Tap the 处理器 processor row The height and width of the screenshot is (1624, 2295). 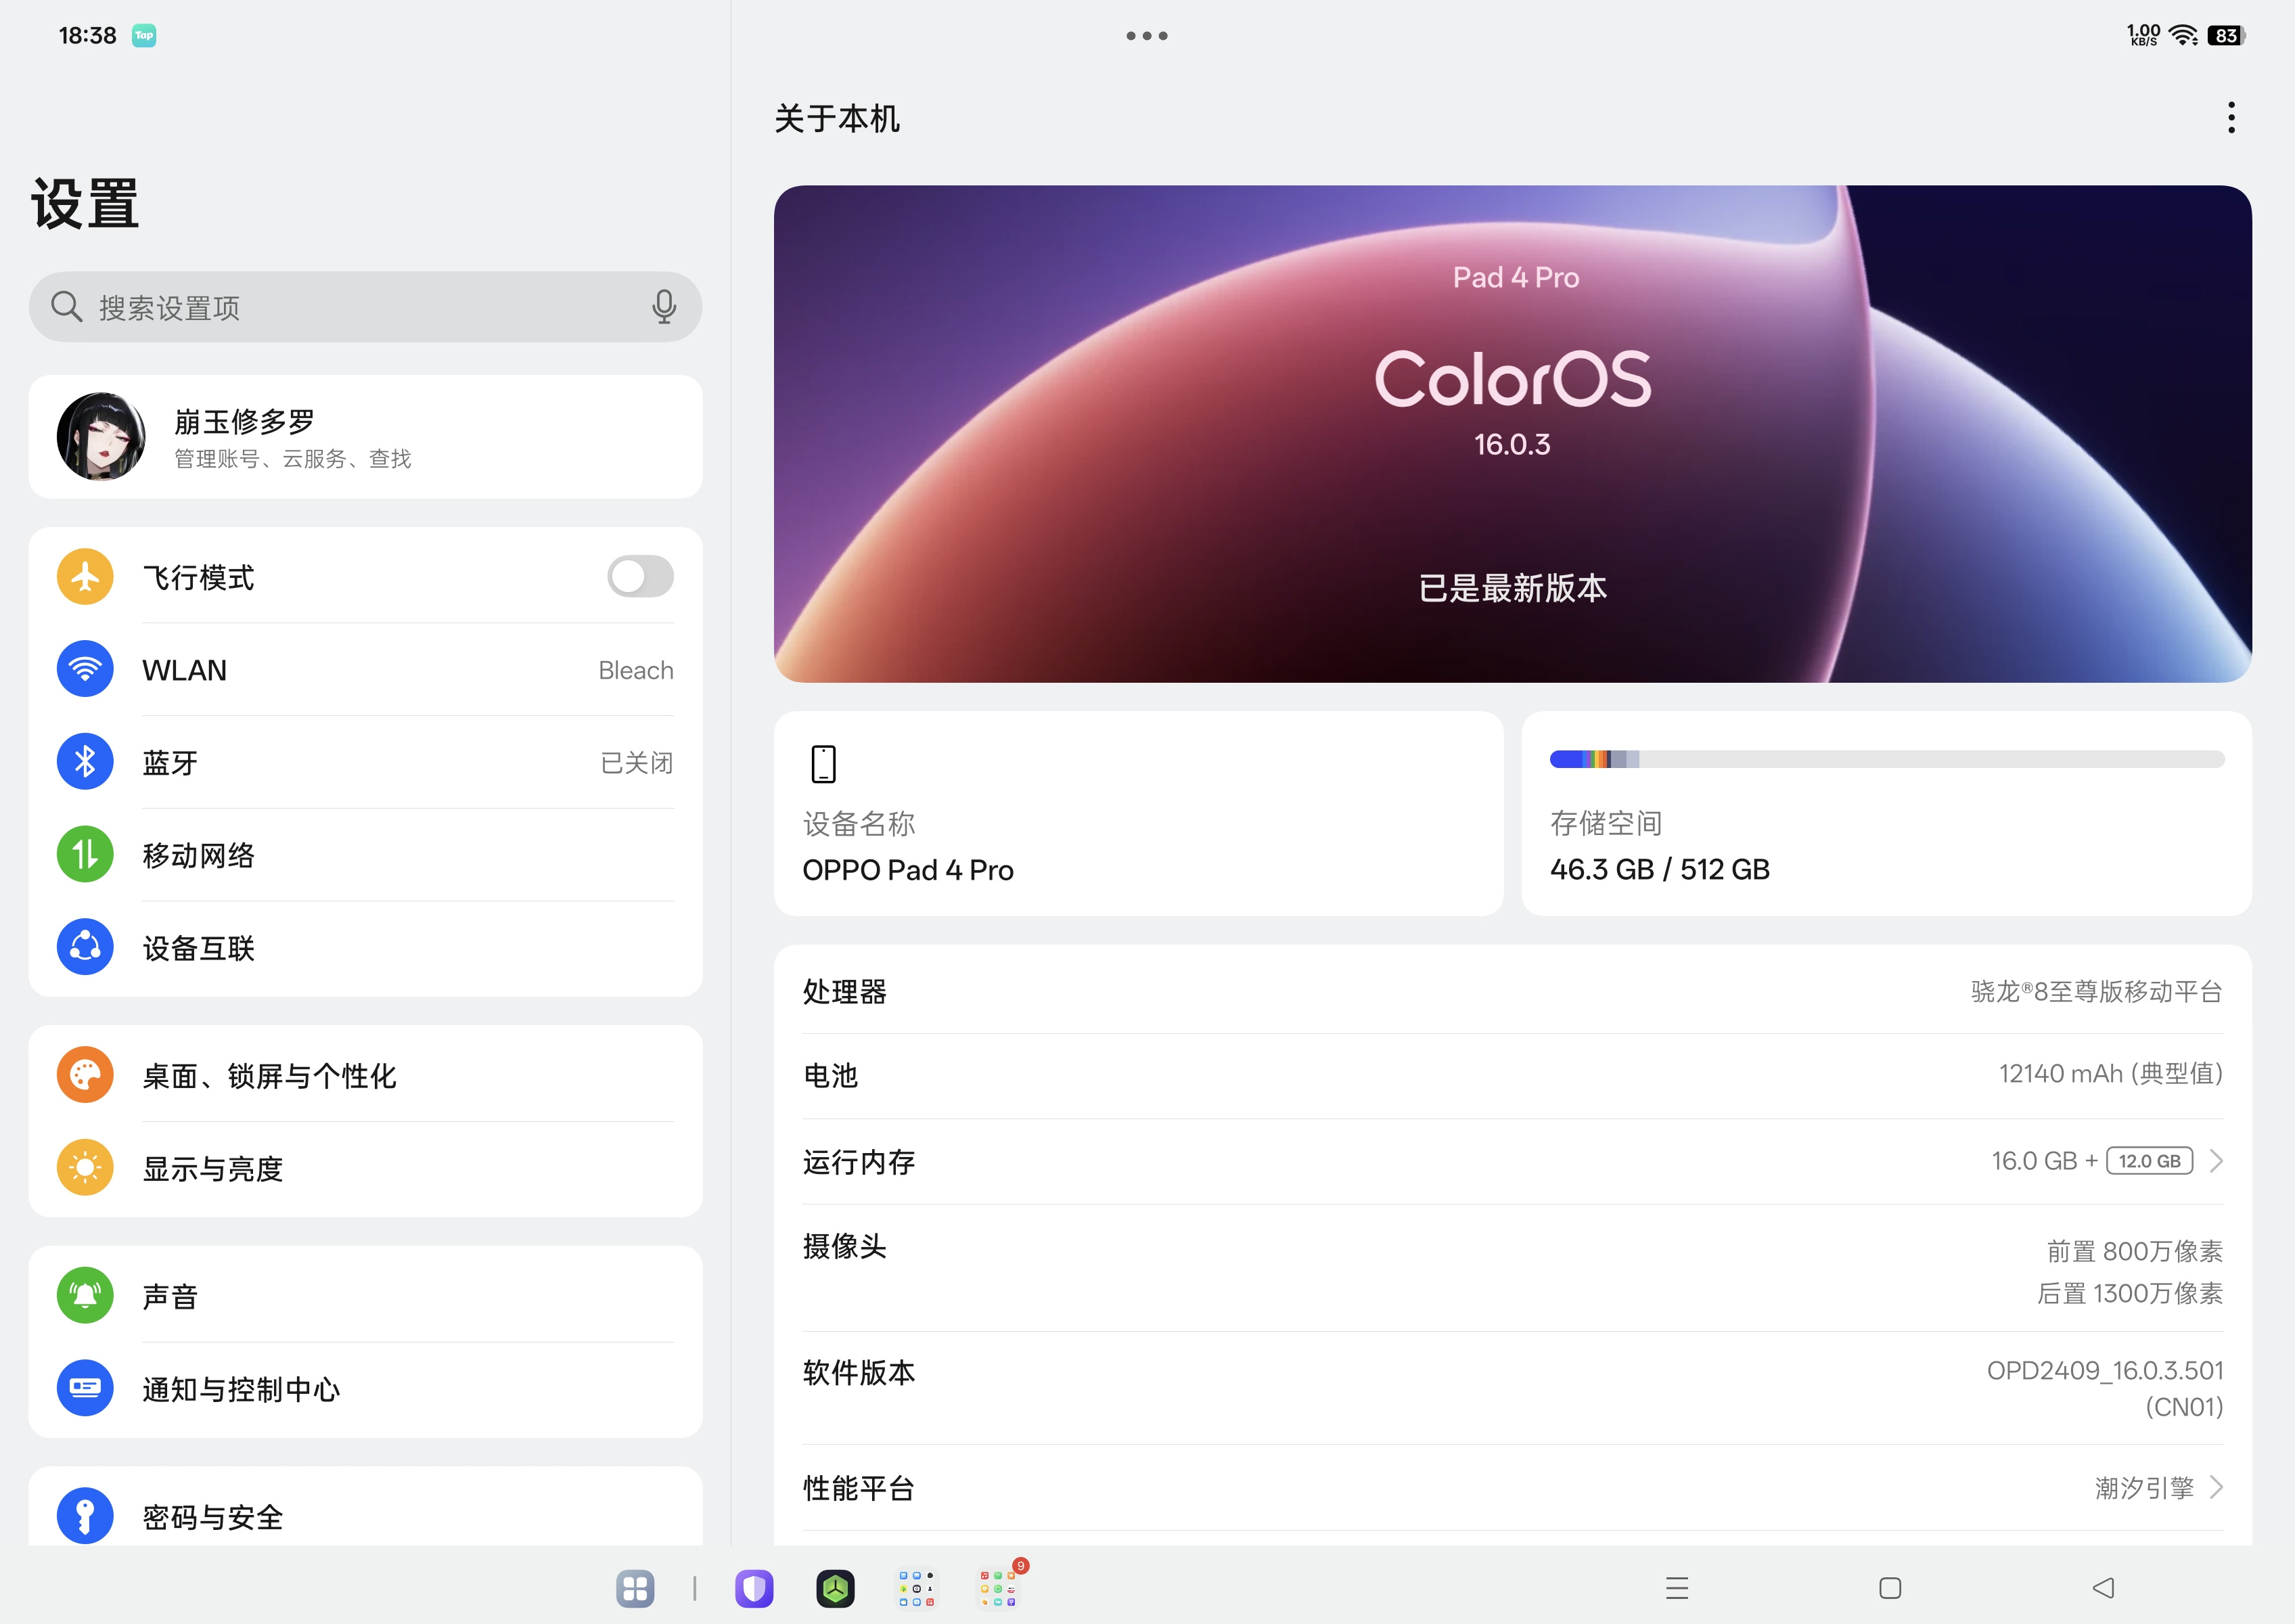(1512, 991)
